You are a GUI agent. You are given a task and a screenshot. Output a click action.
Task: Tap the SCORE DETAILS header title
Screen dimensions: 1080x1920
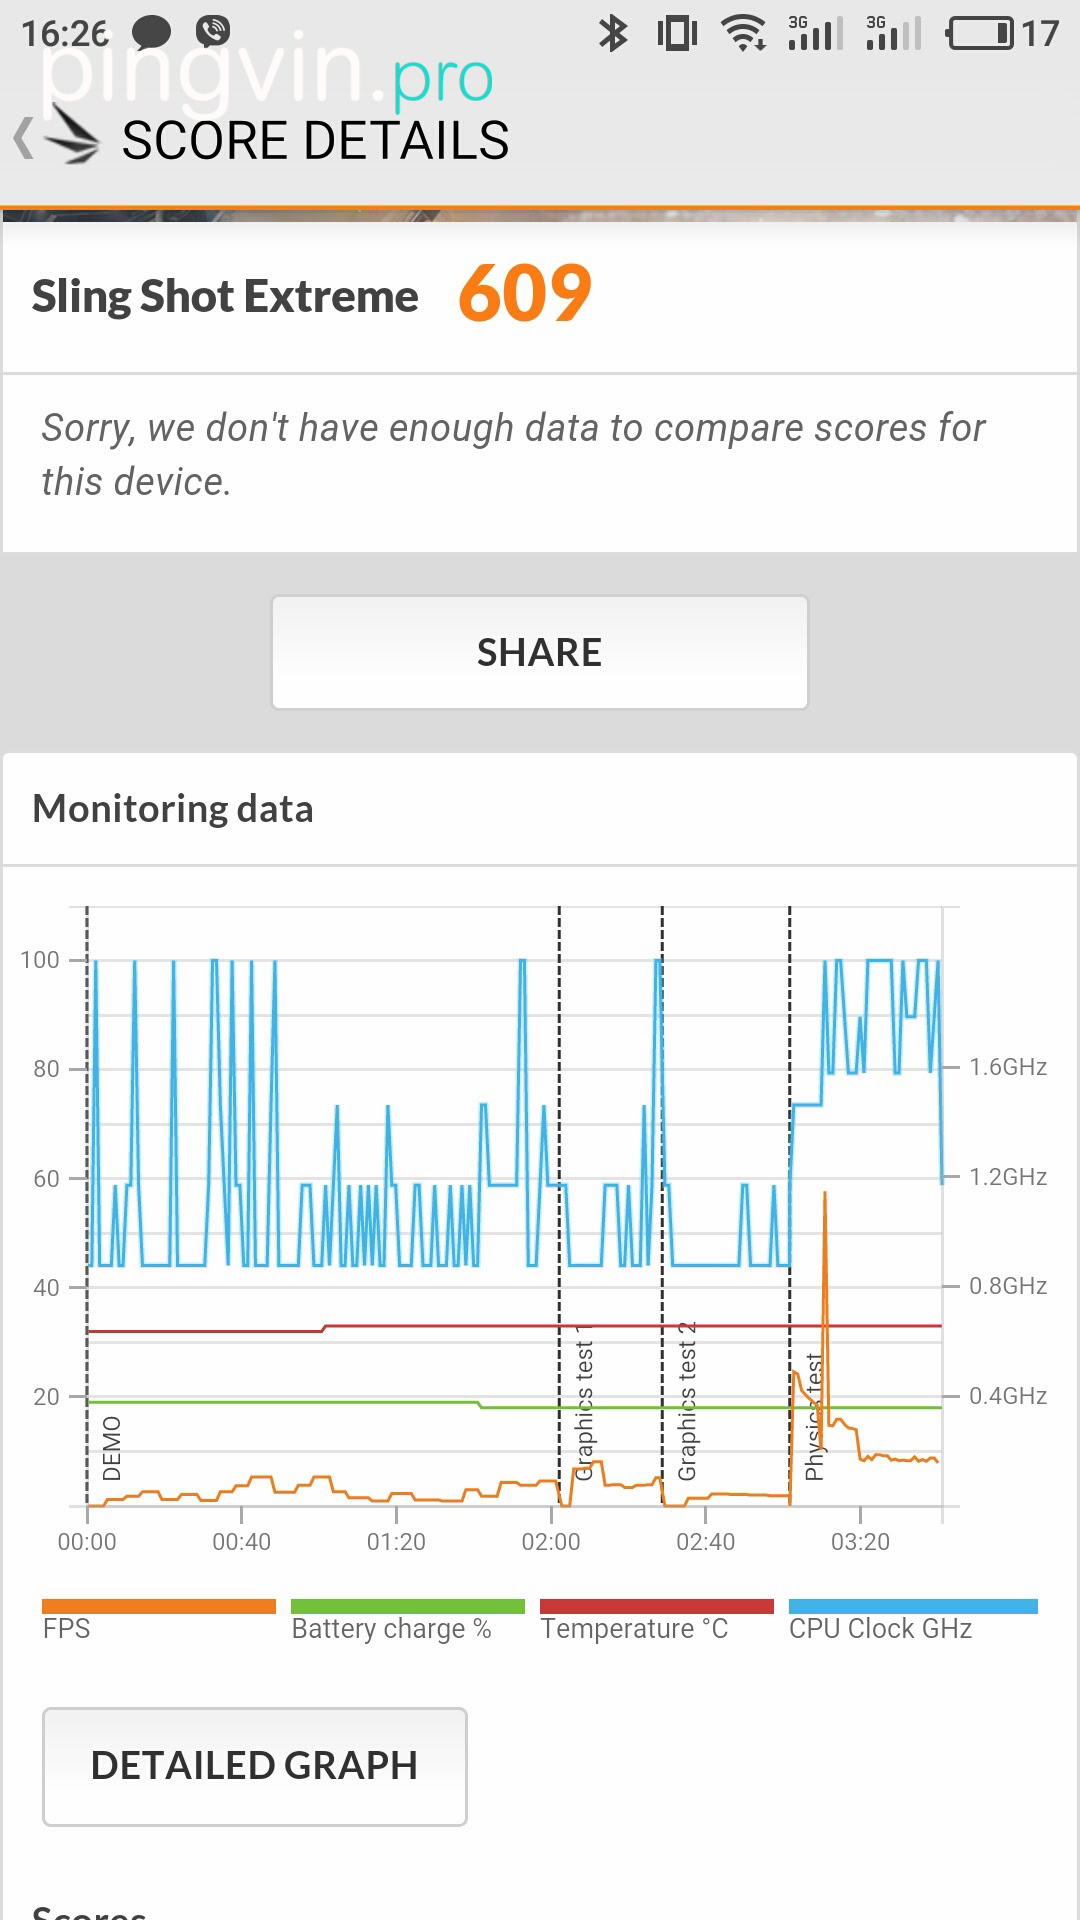click(315, 140)
